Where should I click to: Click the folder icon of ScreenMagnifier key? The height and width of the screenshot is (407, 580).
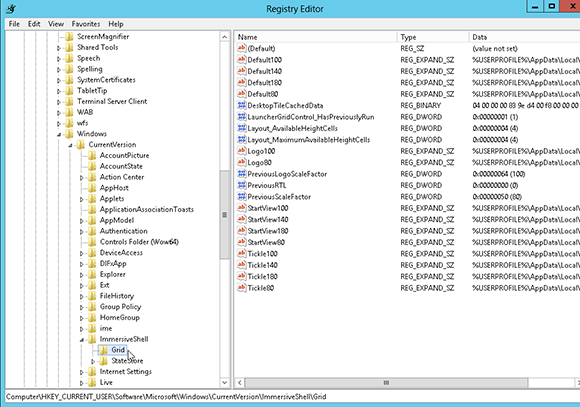[69, 37]
